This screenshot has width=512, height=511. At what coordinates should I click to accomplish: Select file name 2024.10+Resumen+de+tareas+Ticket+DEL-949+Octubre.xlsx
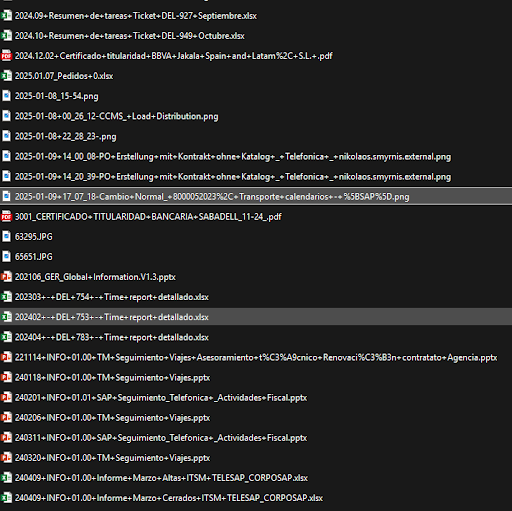click(130, 36)
